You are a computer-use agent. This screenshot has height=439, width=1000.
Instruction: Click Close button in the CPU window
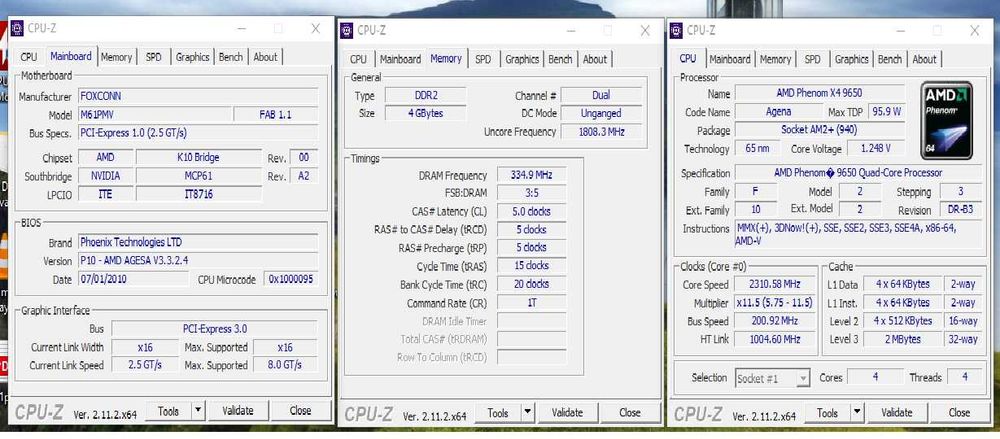(959, 413)
